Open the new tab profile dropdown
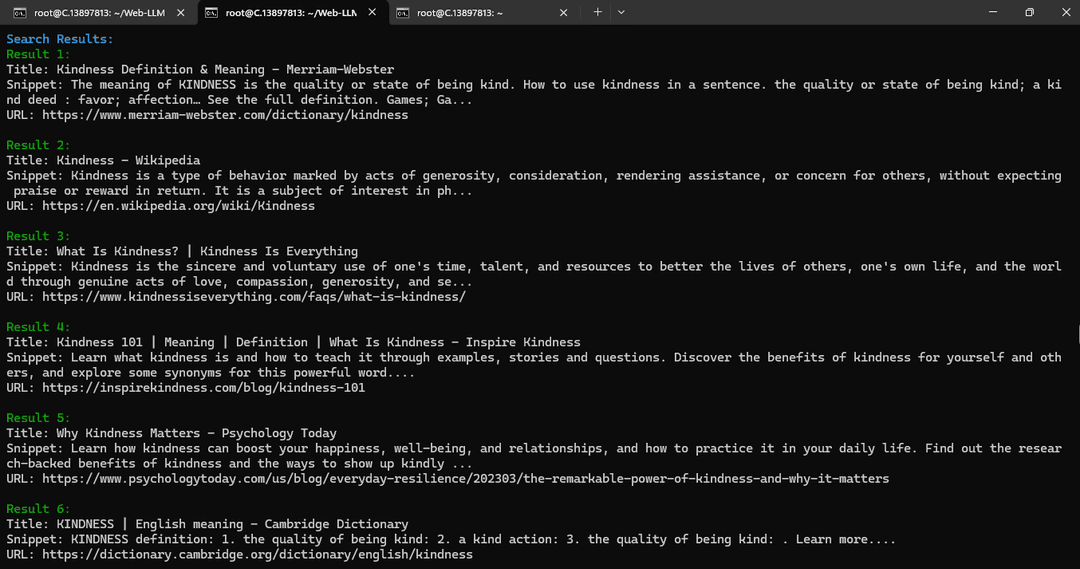Viewport: 1080px width, 569px height. click(621, 12)
